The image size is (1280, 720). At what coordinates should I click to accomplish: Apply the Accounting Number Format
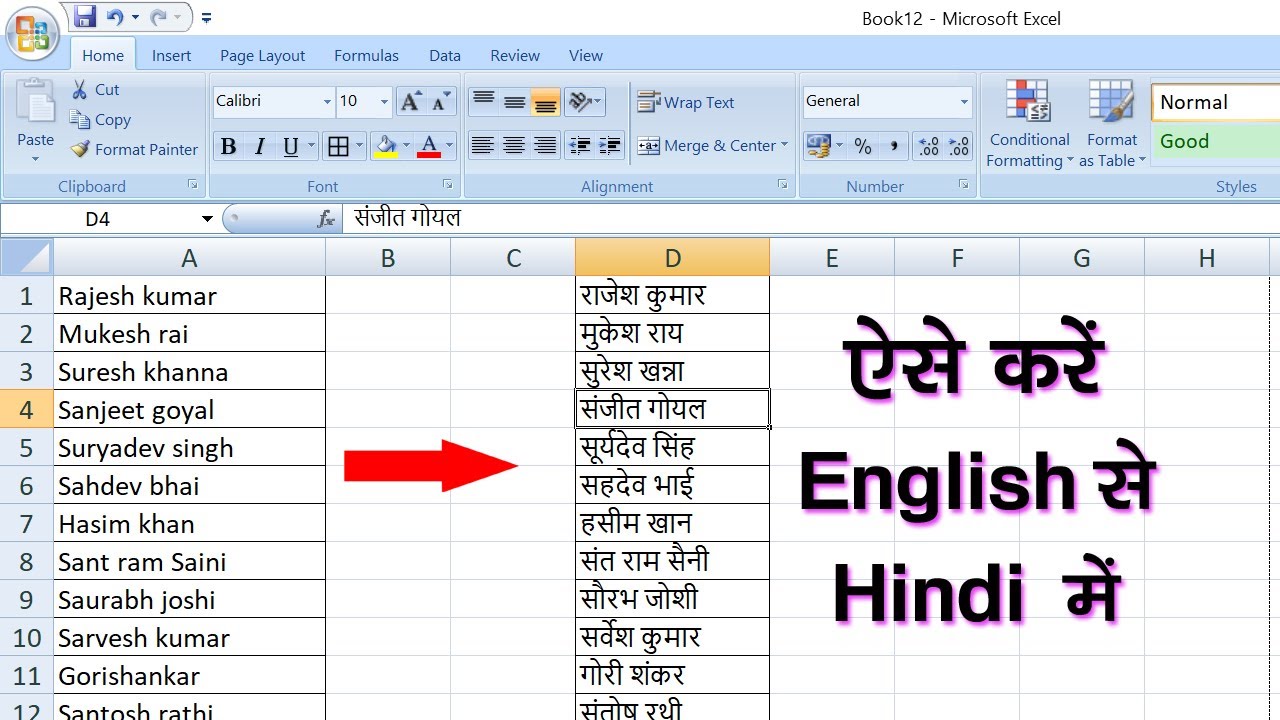coord(818,146)
